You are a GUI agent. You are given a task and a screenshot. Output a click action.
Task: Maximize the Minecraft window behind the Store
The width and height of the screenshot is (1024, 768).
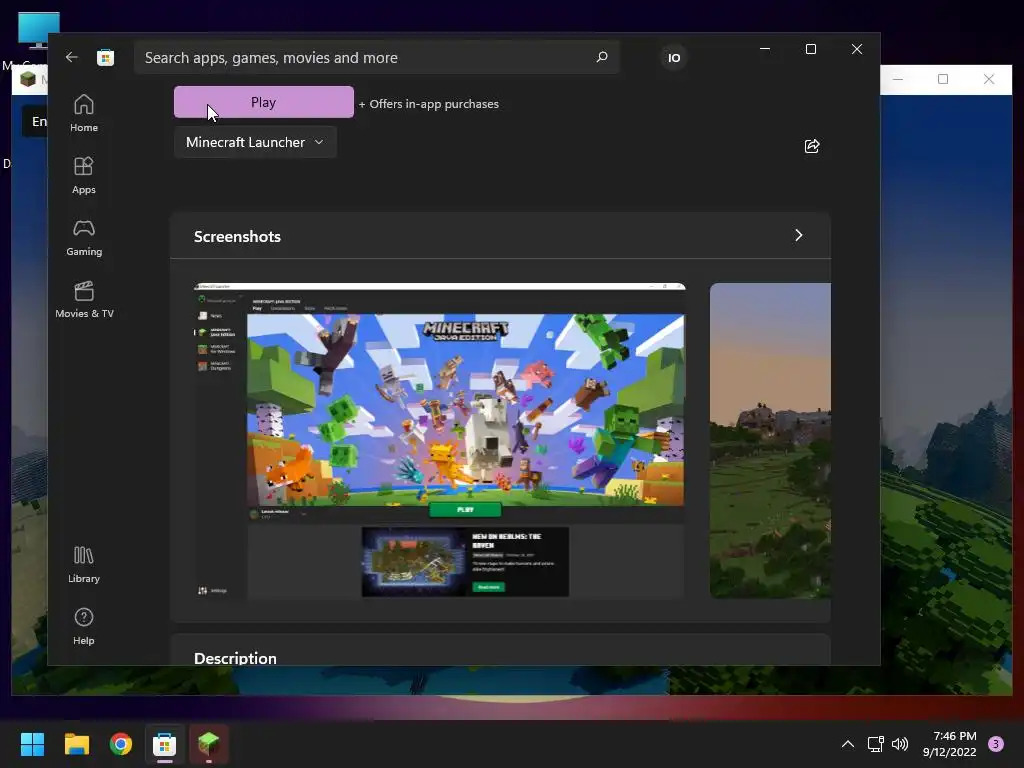943,79
